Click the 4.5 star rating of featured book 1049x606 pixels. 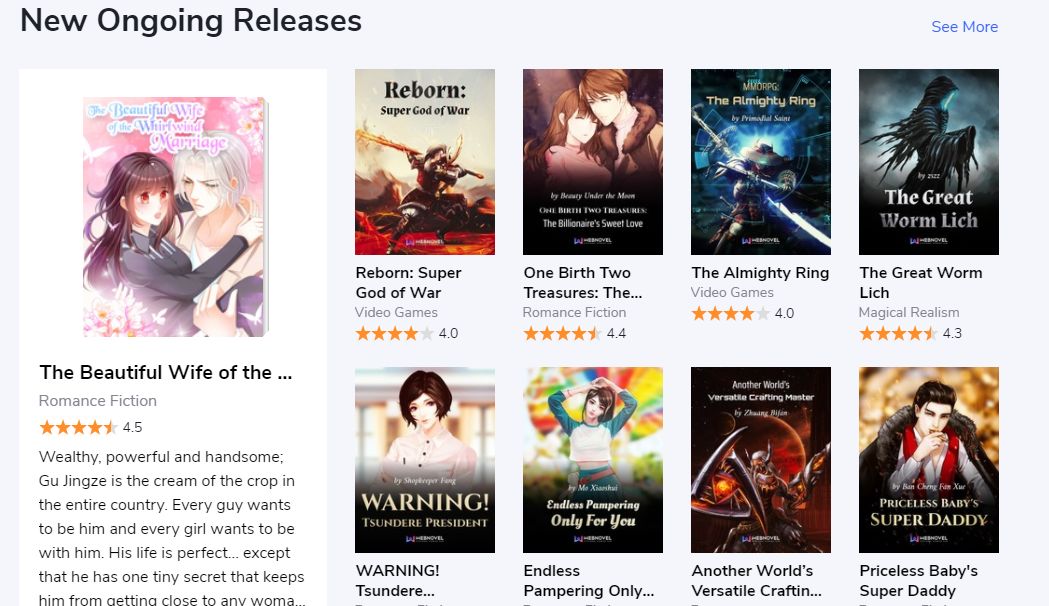tap(90, 427)
